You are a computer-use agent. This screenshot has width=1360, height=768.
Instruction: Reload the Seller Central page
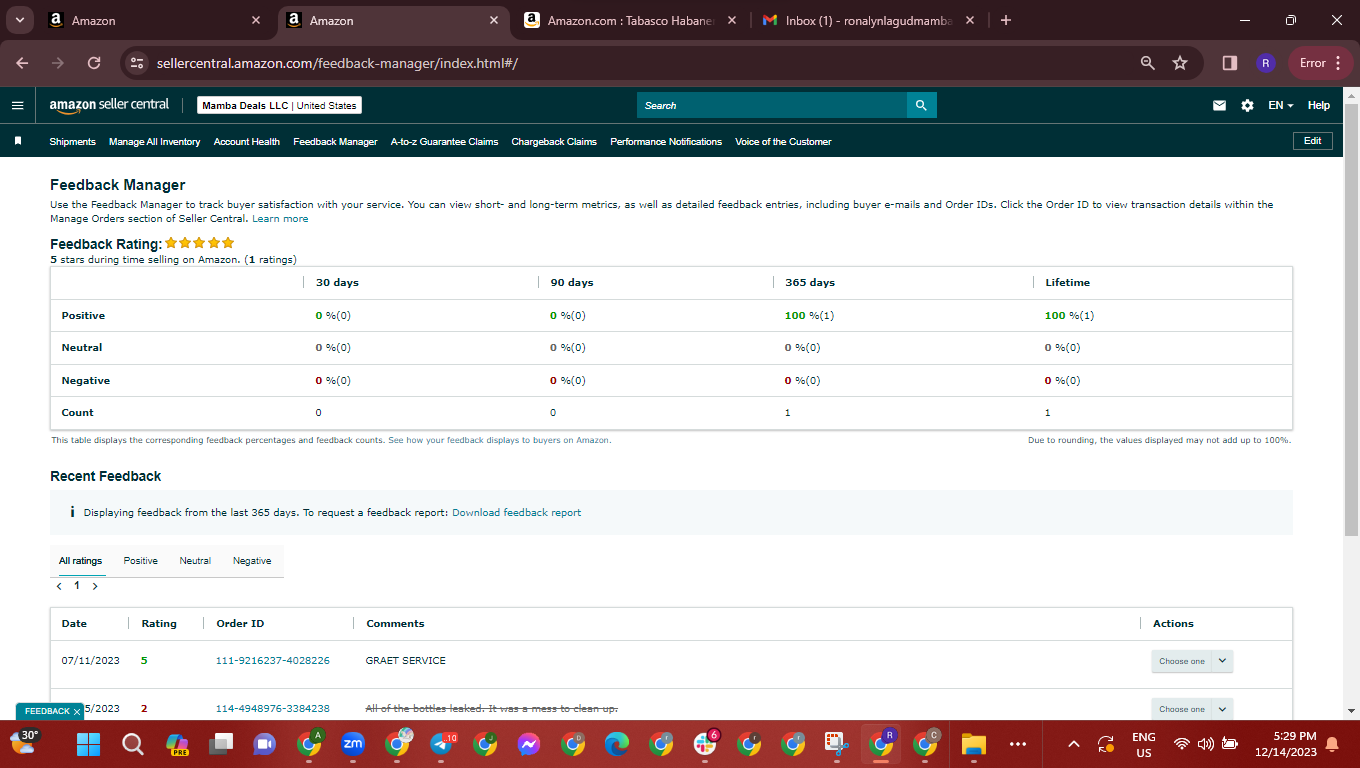coord(94,63)
